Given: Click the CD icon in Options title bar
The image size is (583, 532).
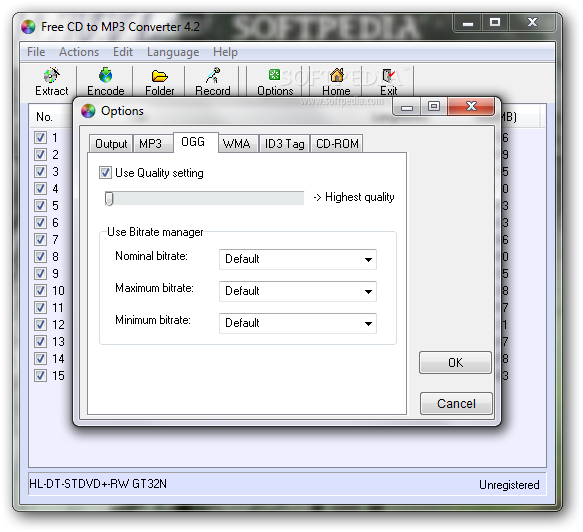Looking at the screenshot, I should tap(88, 111).
